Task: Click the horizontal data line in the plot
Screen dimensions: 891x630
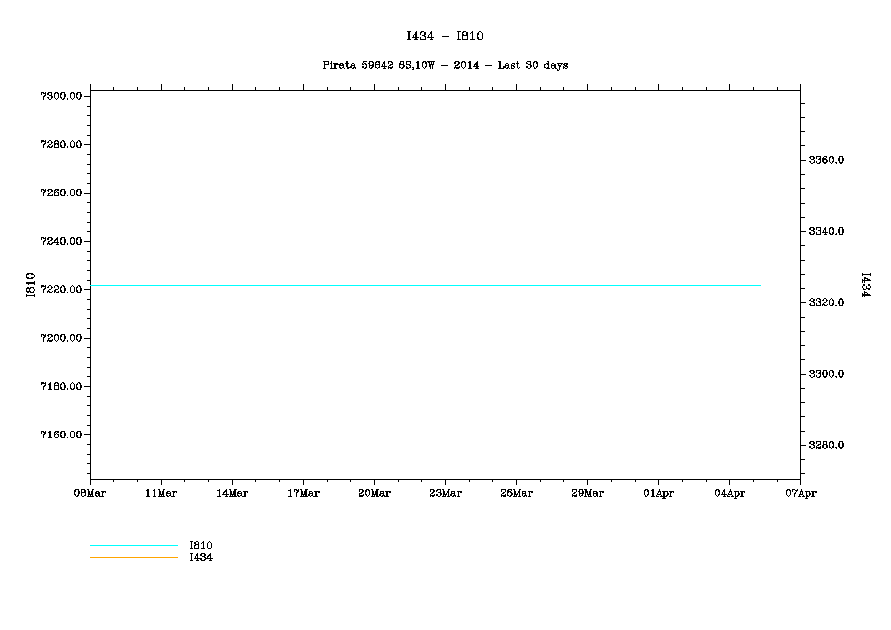Action: coord(425,286)
